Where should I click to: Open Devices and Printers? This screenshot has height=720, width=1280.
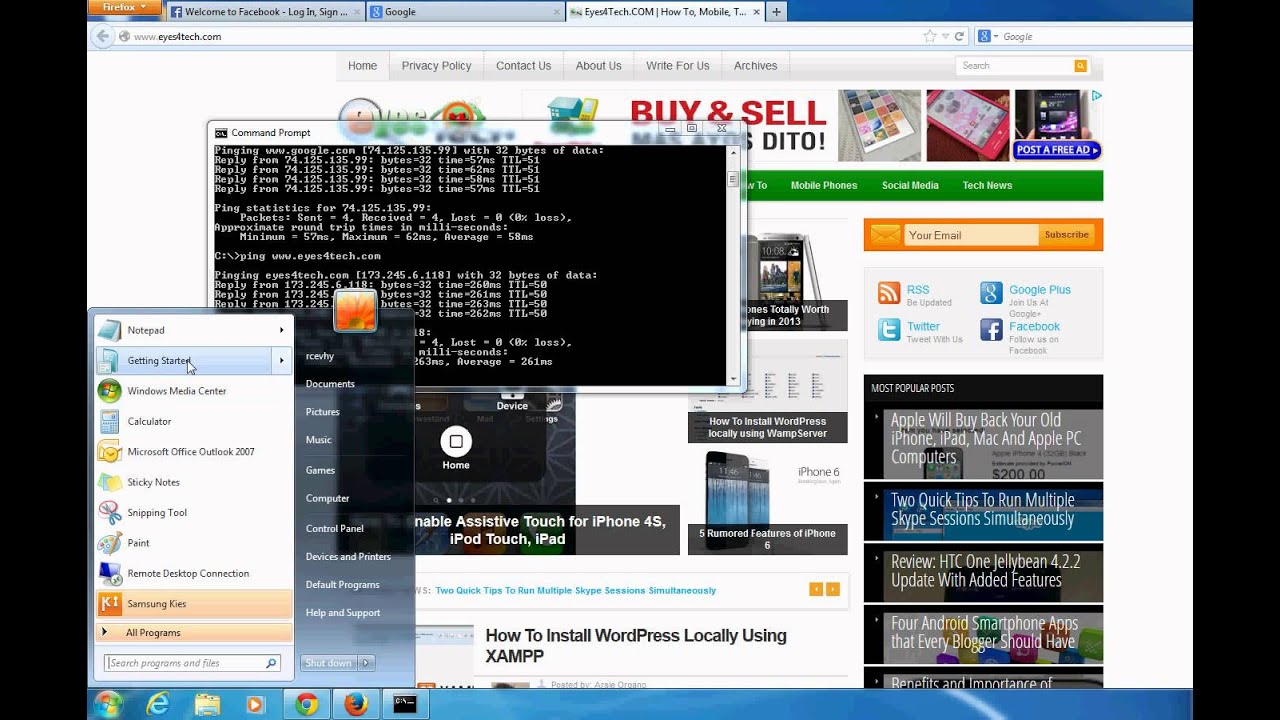(x=348, y=556)
